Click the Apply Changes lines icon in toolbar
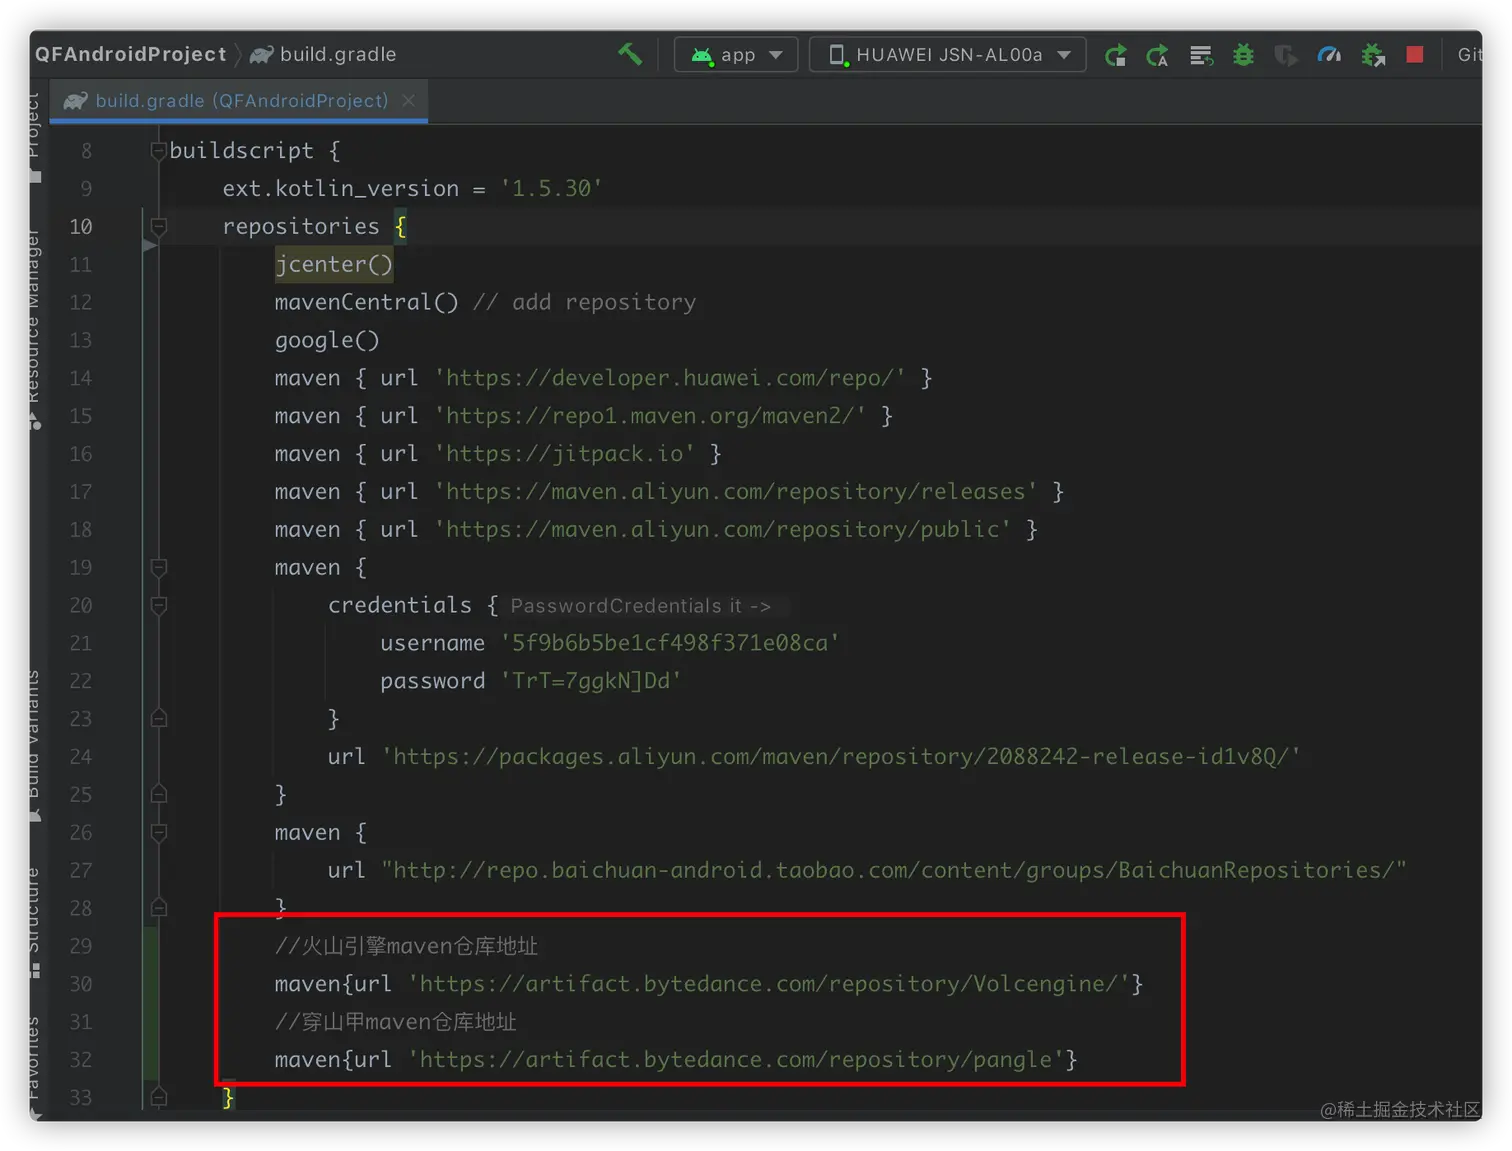The image size is (1512, 1151). [x=1201, y=55]
